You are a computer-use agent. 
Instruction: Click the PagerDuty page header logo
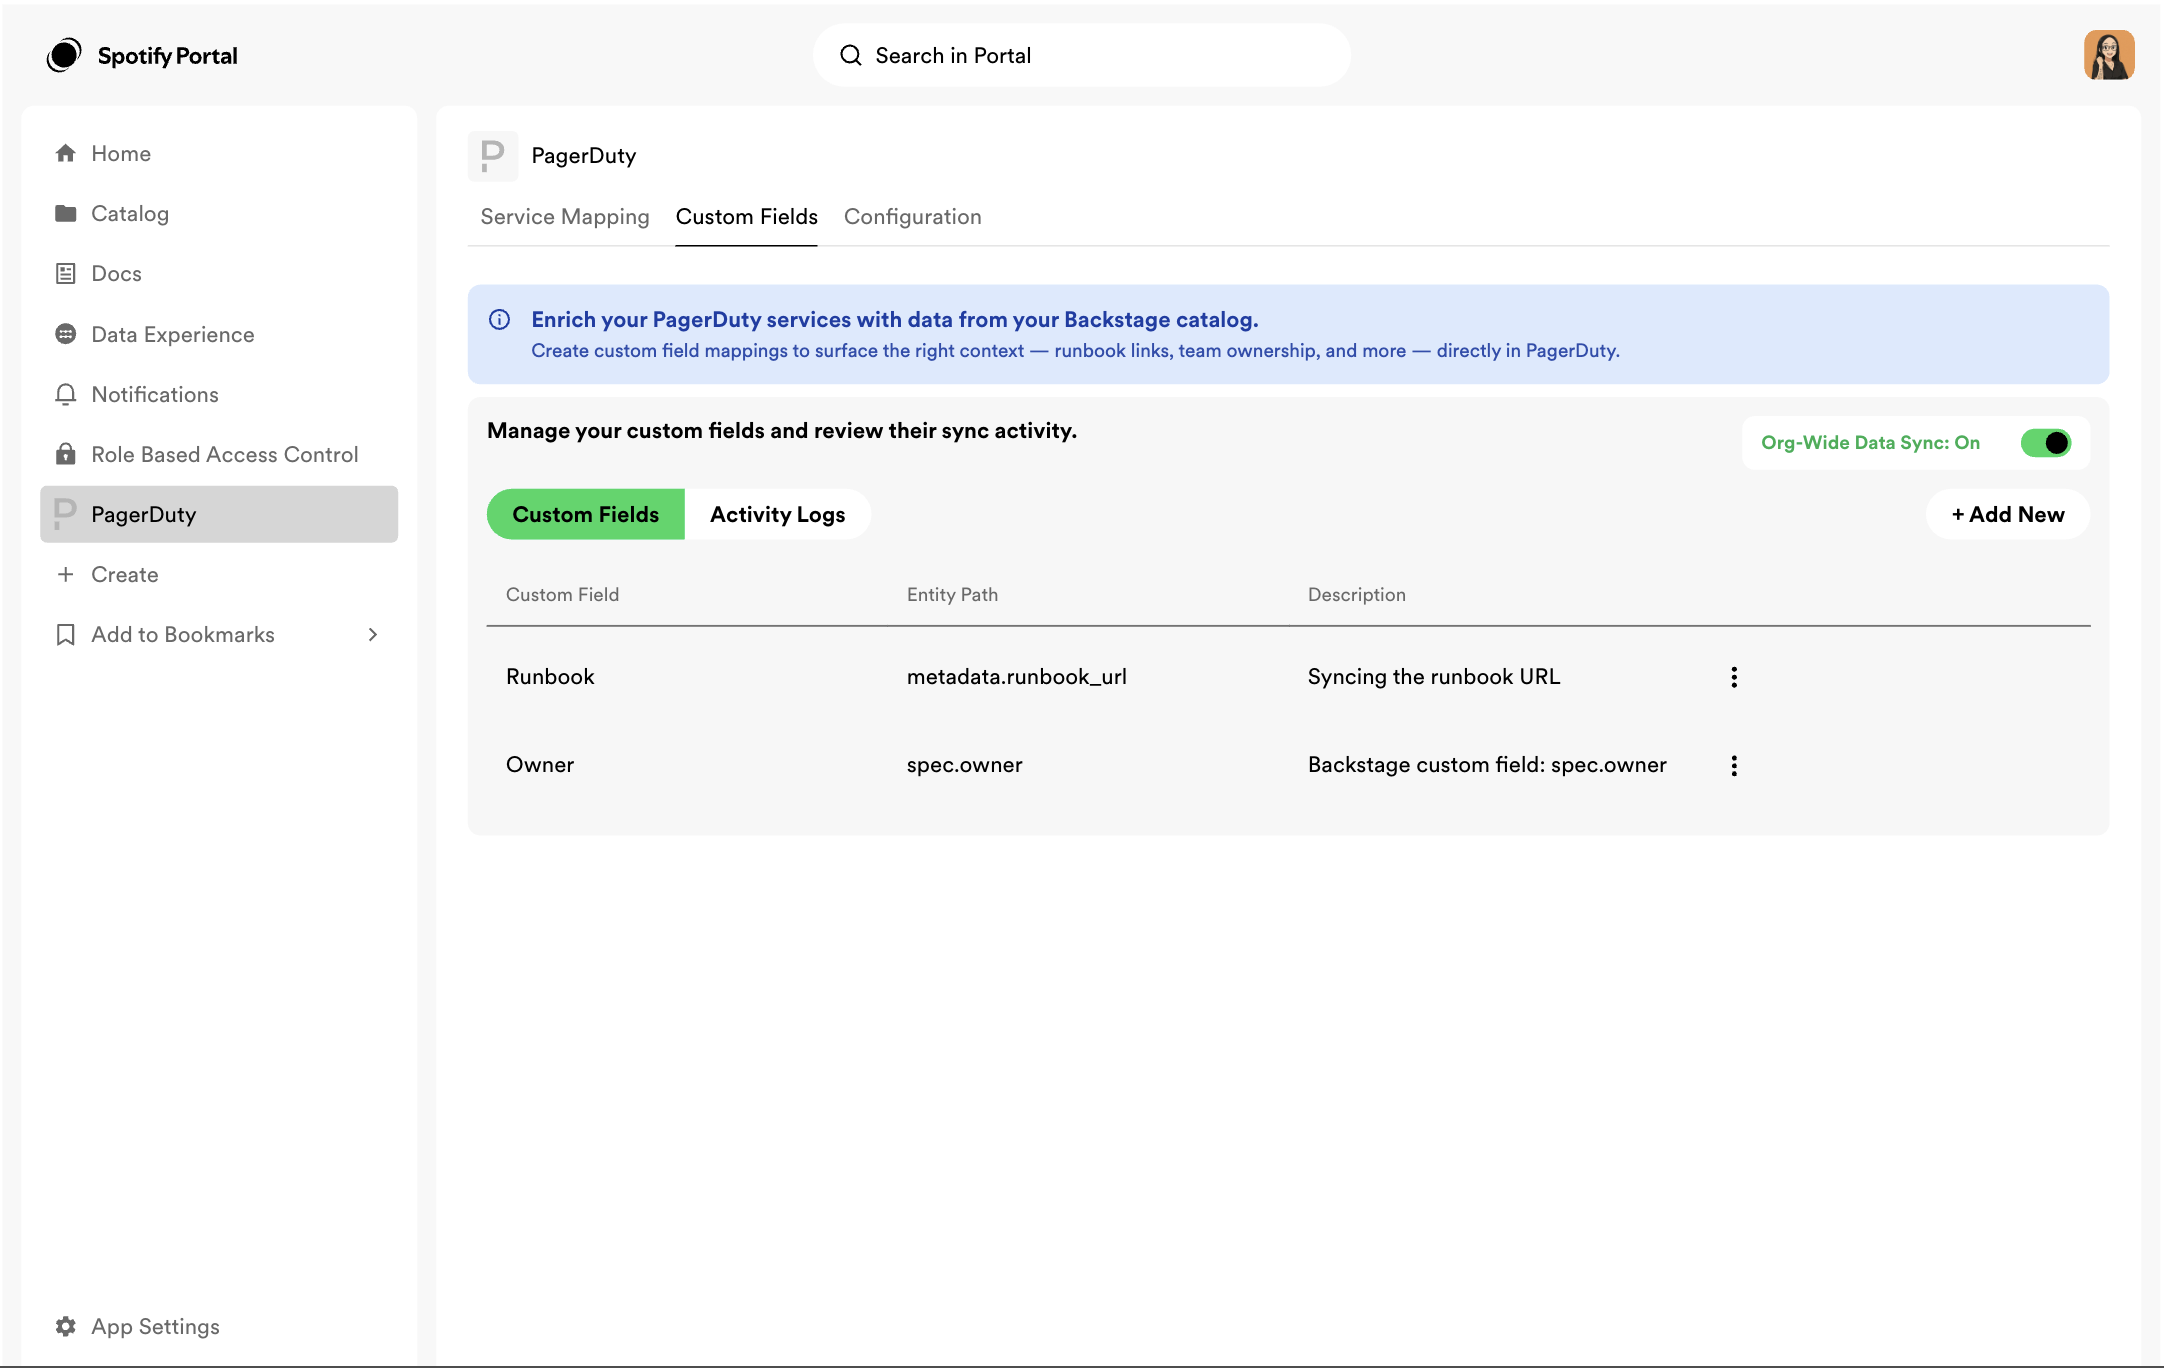493,156
